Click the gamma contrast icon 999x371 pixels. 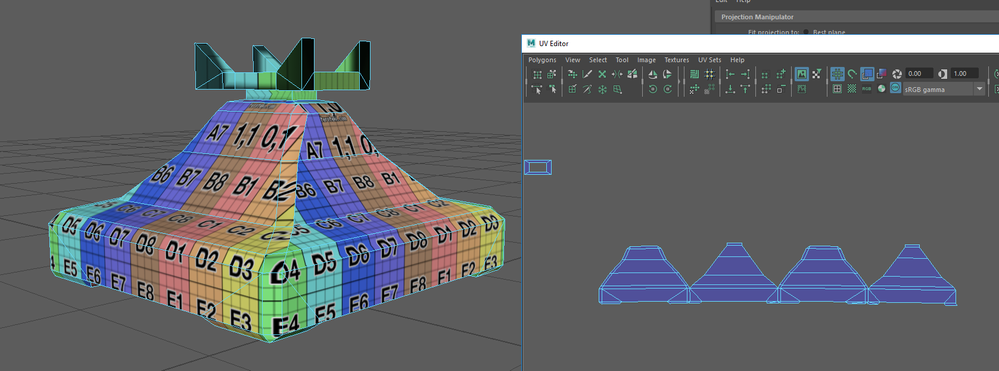[x=942, y=75]
